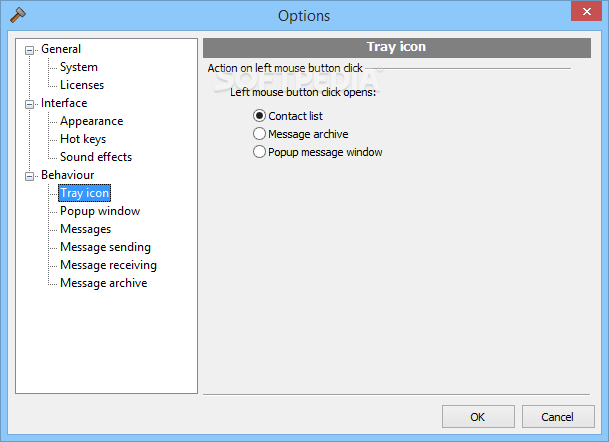
Task: Go to Hot keys settings
Action: click(83, 139)
